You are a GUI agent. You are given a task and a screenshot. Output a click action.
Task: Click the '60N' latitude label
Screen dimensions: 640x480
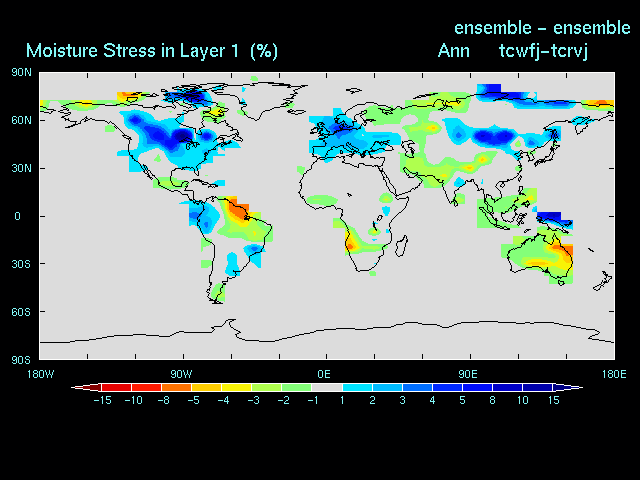click(x=21, y=120)
